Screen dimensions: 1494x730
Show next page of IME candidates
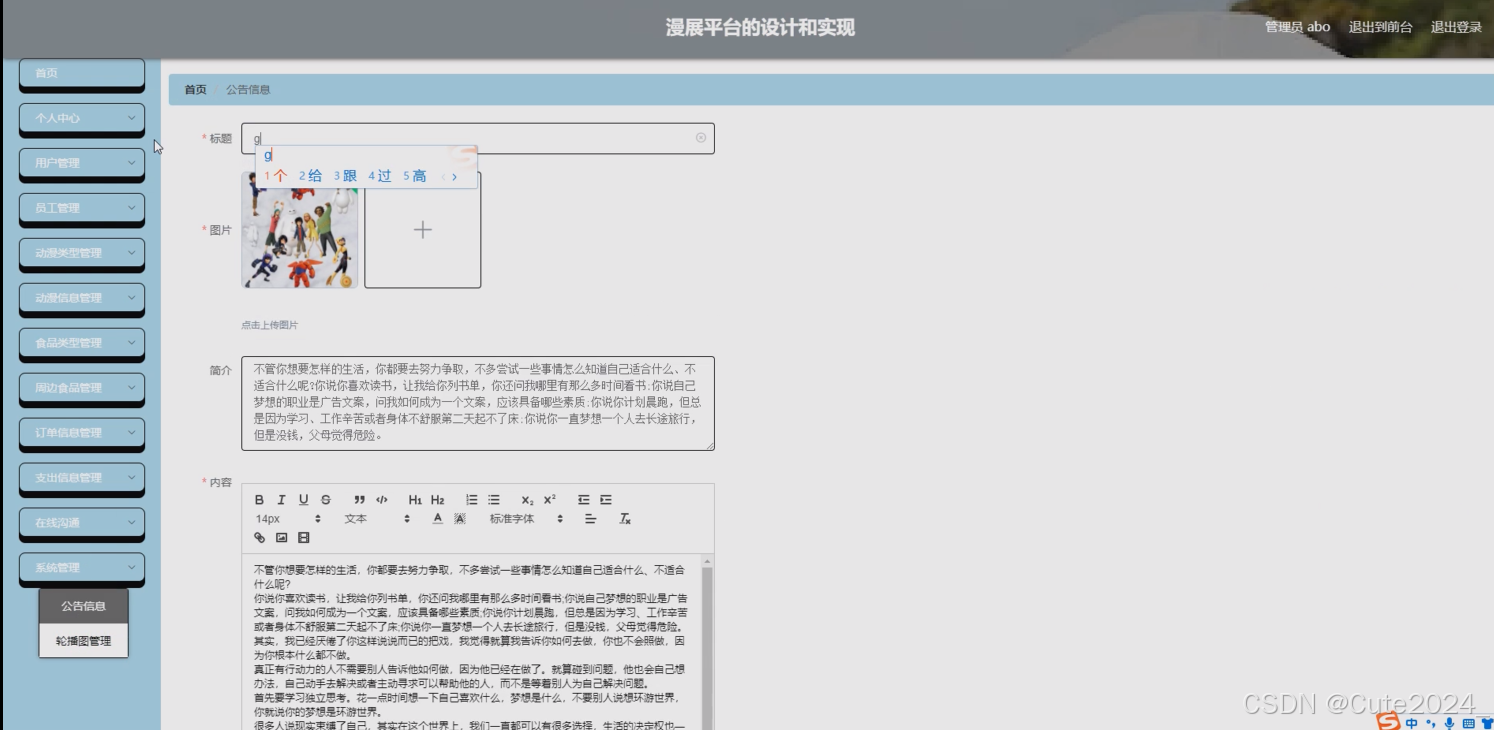point(455,177)
